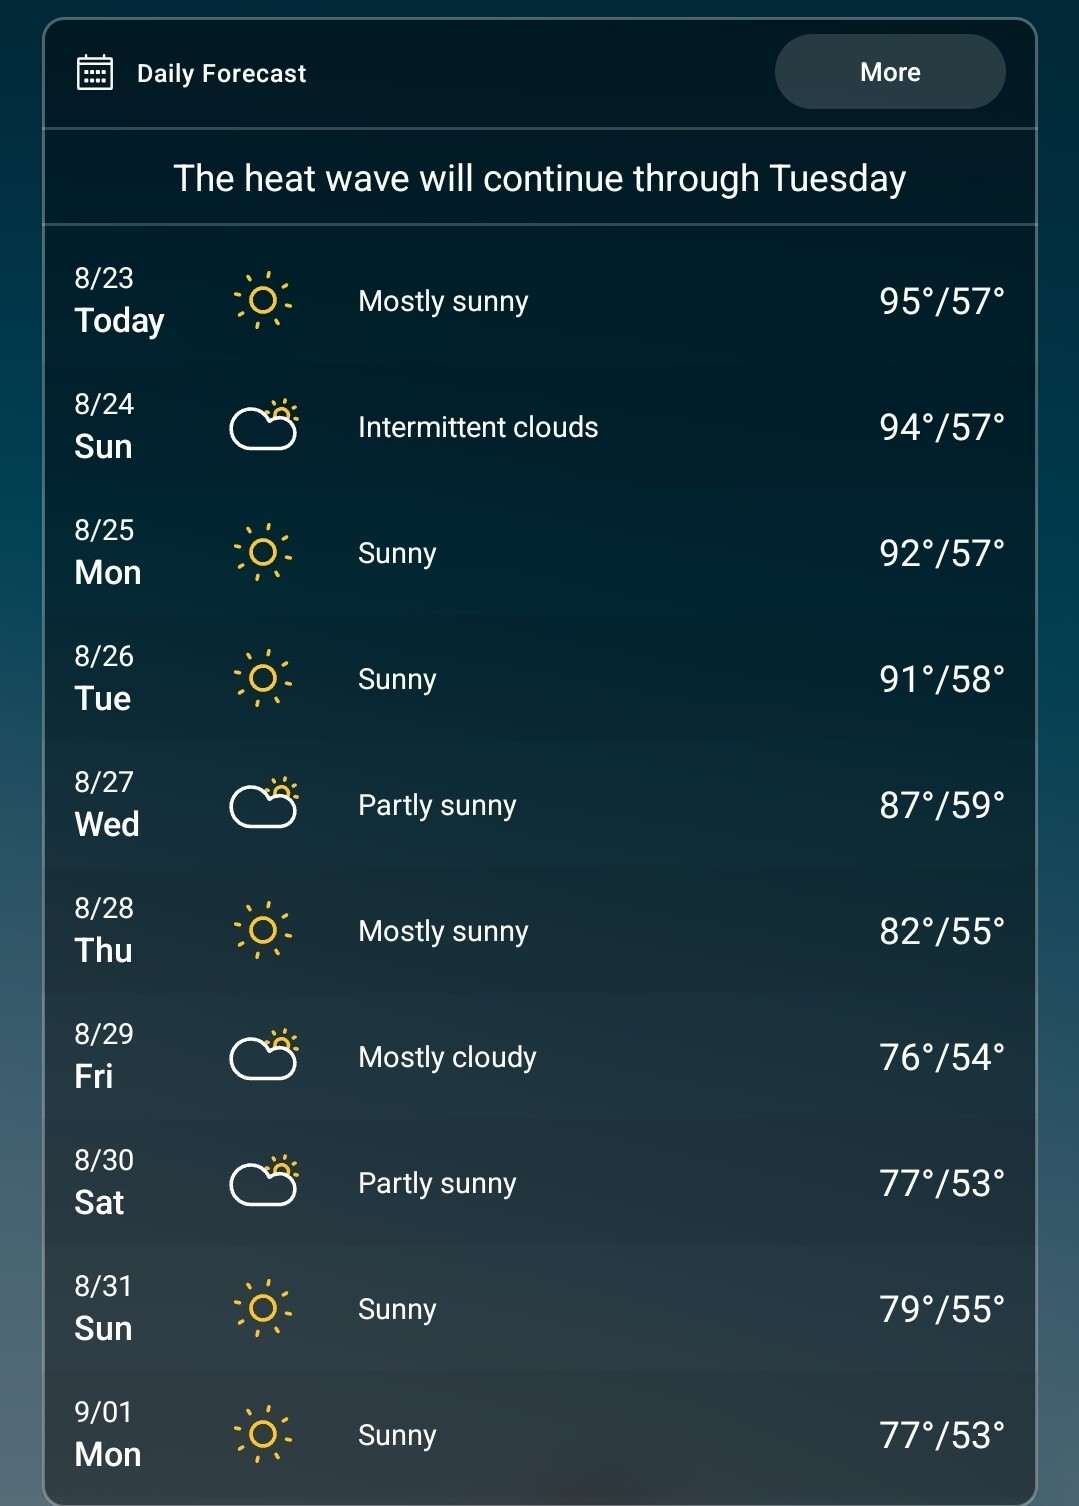1079x1506 pixels.
Task: Click the 8/29 mostly cloudy icon
Action: 264,1056
